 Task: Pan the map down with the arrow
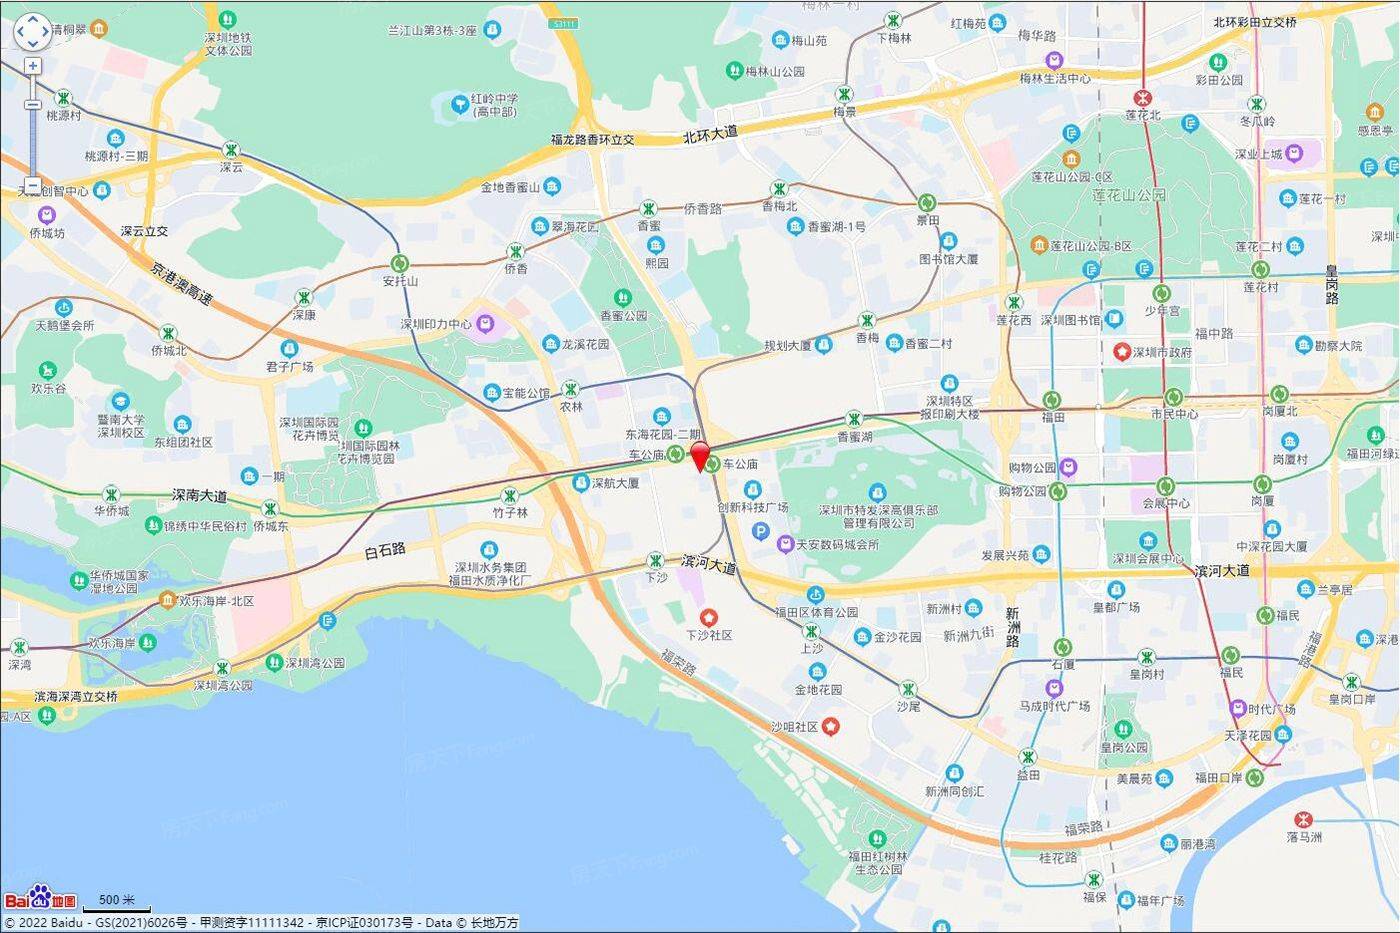coord(32,44)
